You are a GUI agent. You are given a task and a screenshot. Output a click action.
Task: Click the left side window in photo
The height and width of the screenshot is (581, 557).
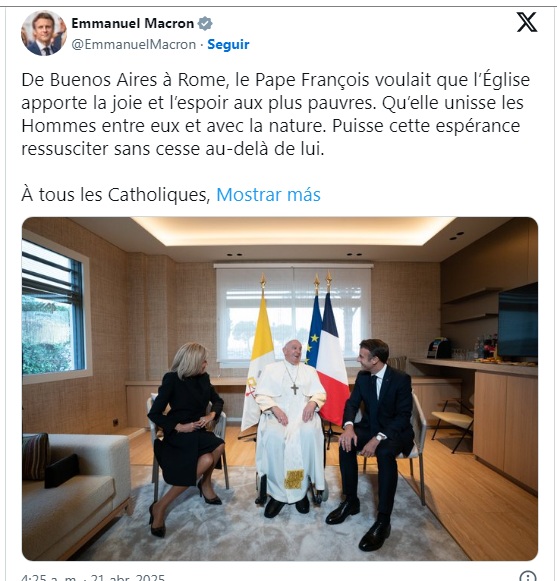pos(54,308)
